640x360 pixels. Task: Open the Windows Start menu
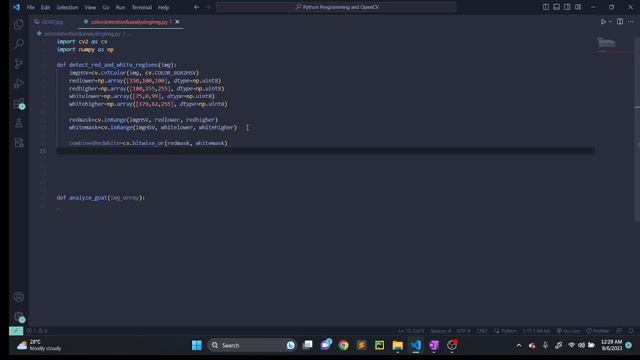[197, 345]
